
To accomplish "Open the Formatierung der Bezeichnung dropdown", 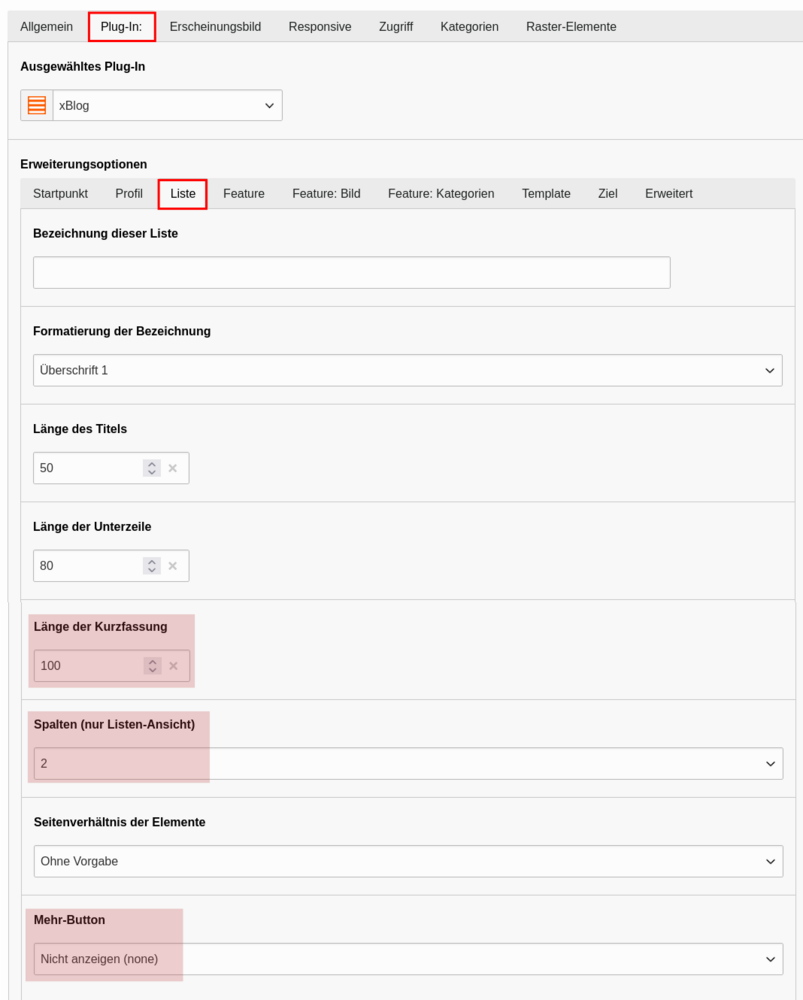I will [x=408, y=371].
